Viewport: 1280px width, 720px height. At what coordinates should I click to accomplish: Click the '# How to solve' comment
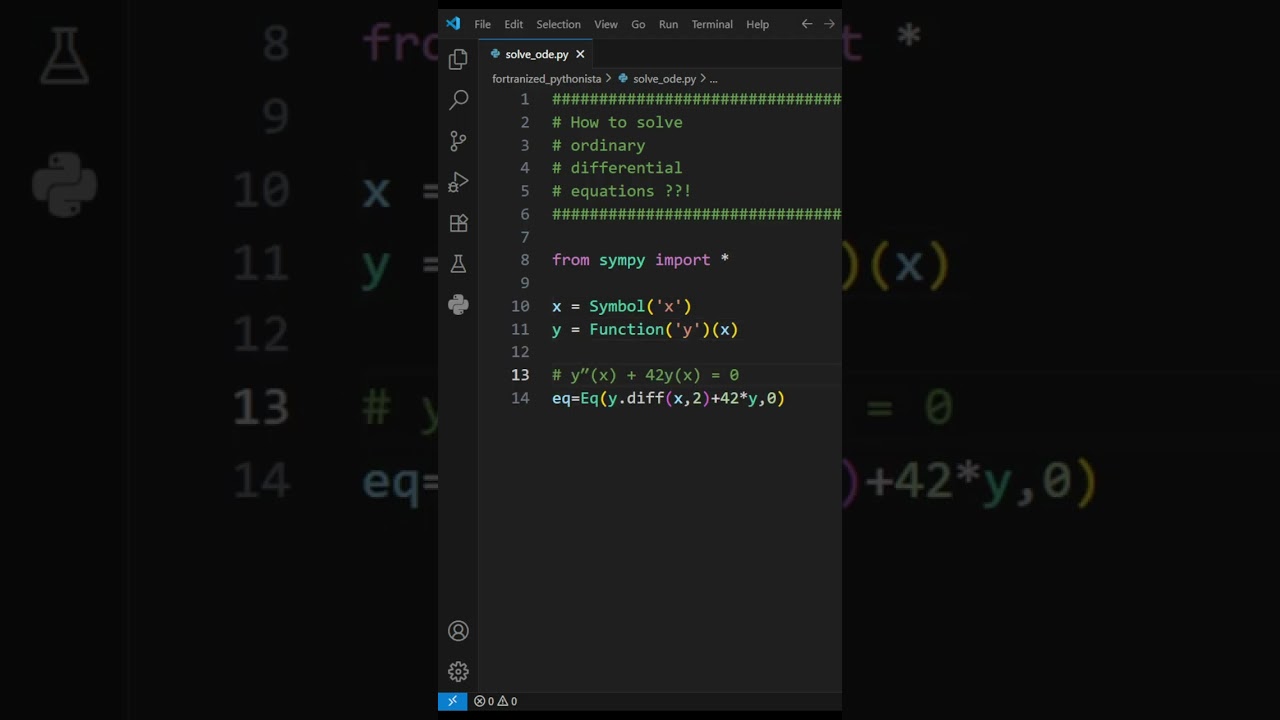tap(617, 122)
